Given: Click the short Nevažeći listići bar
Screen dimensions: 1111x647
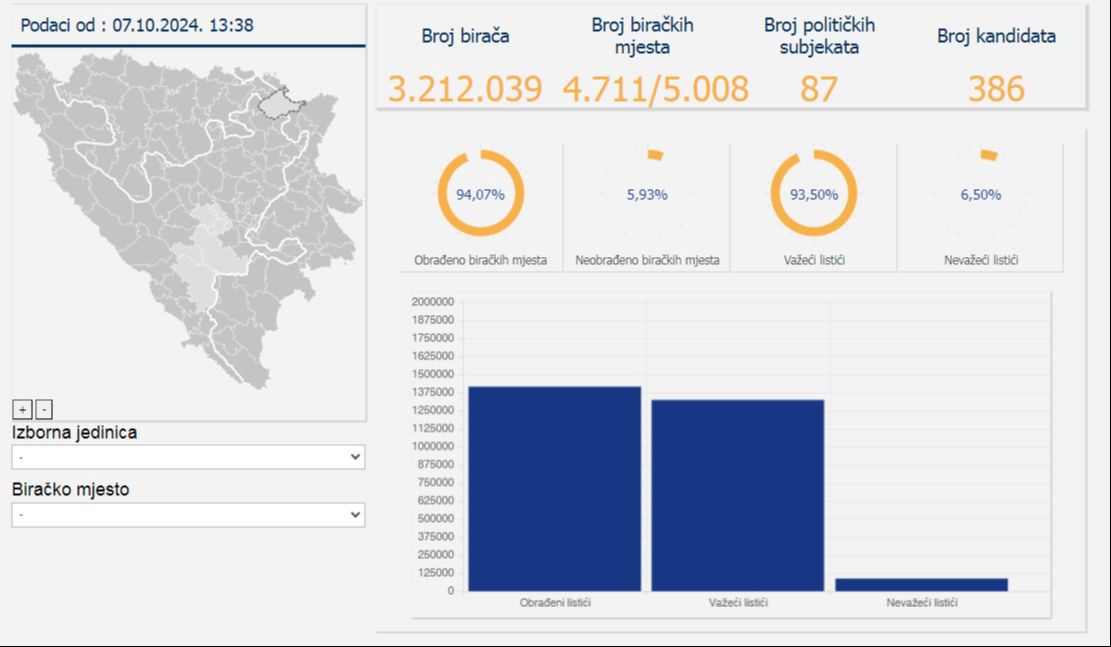Looking at the screenshot, I should click(x=921, y=584).
